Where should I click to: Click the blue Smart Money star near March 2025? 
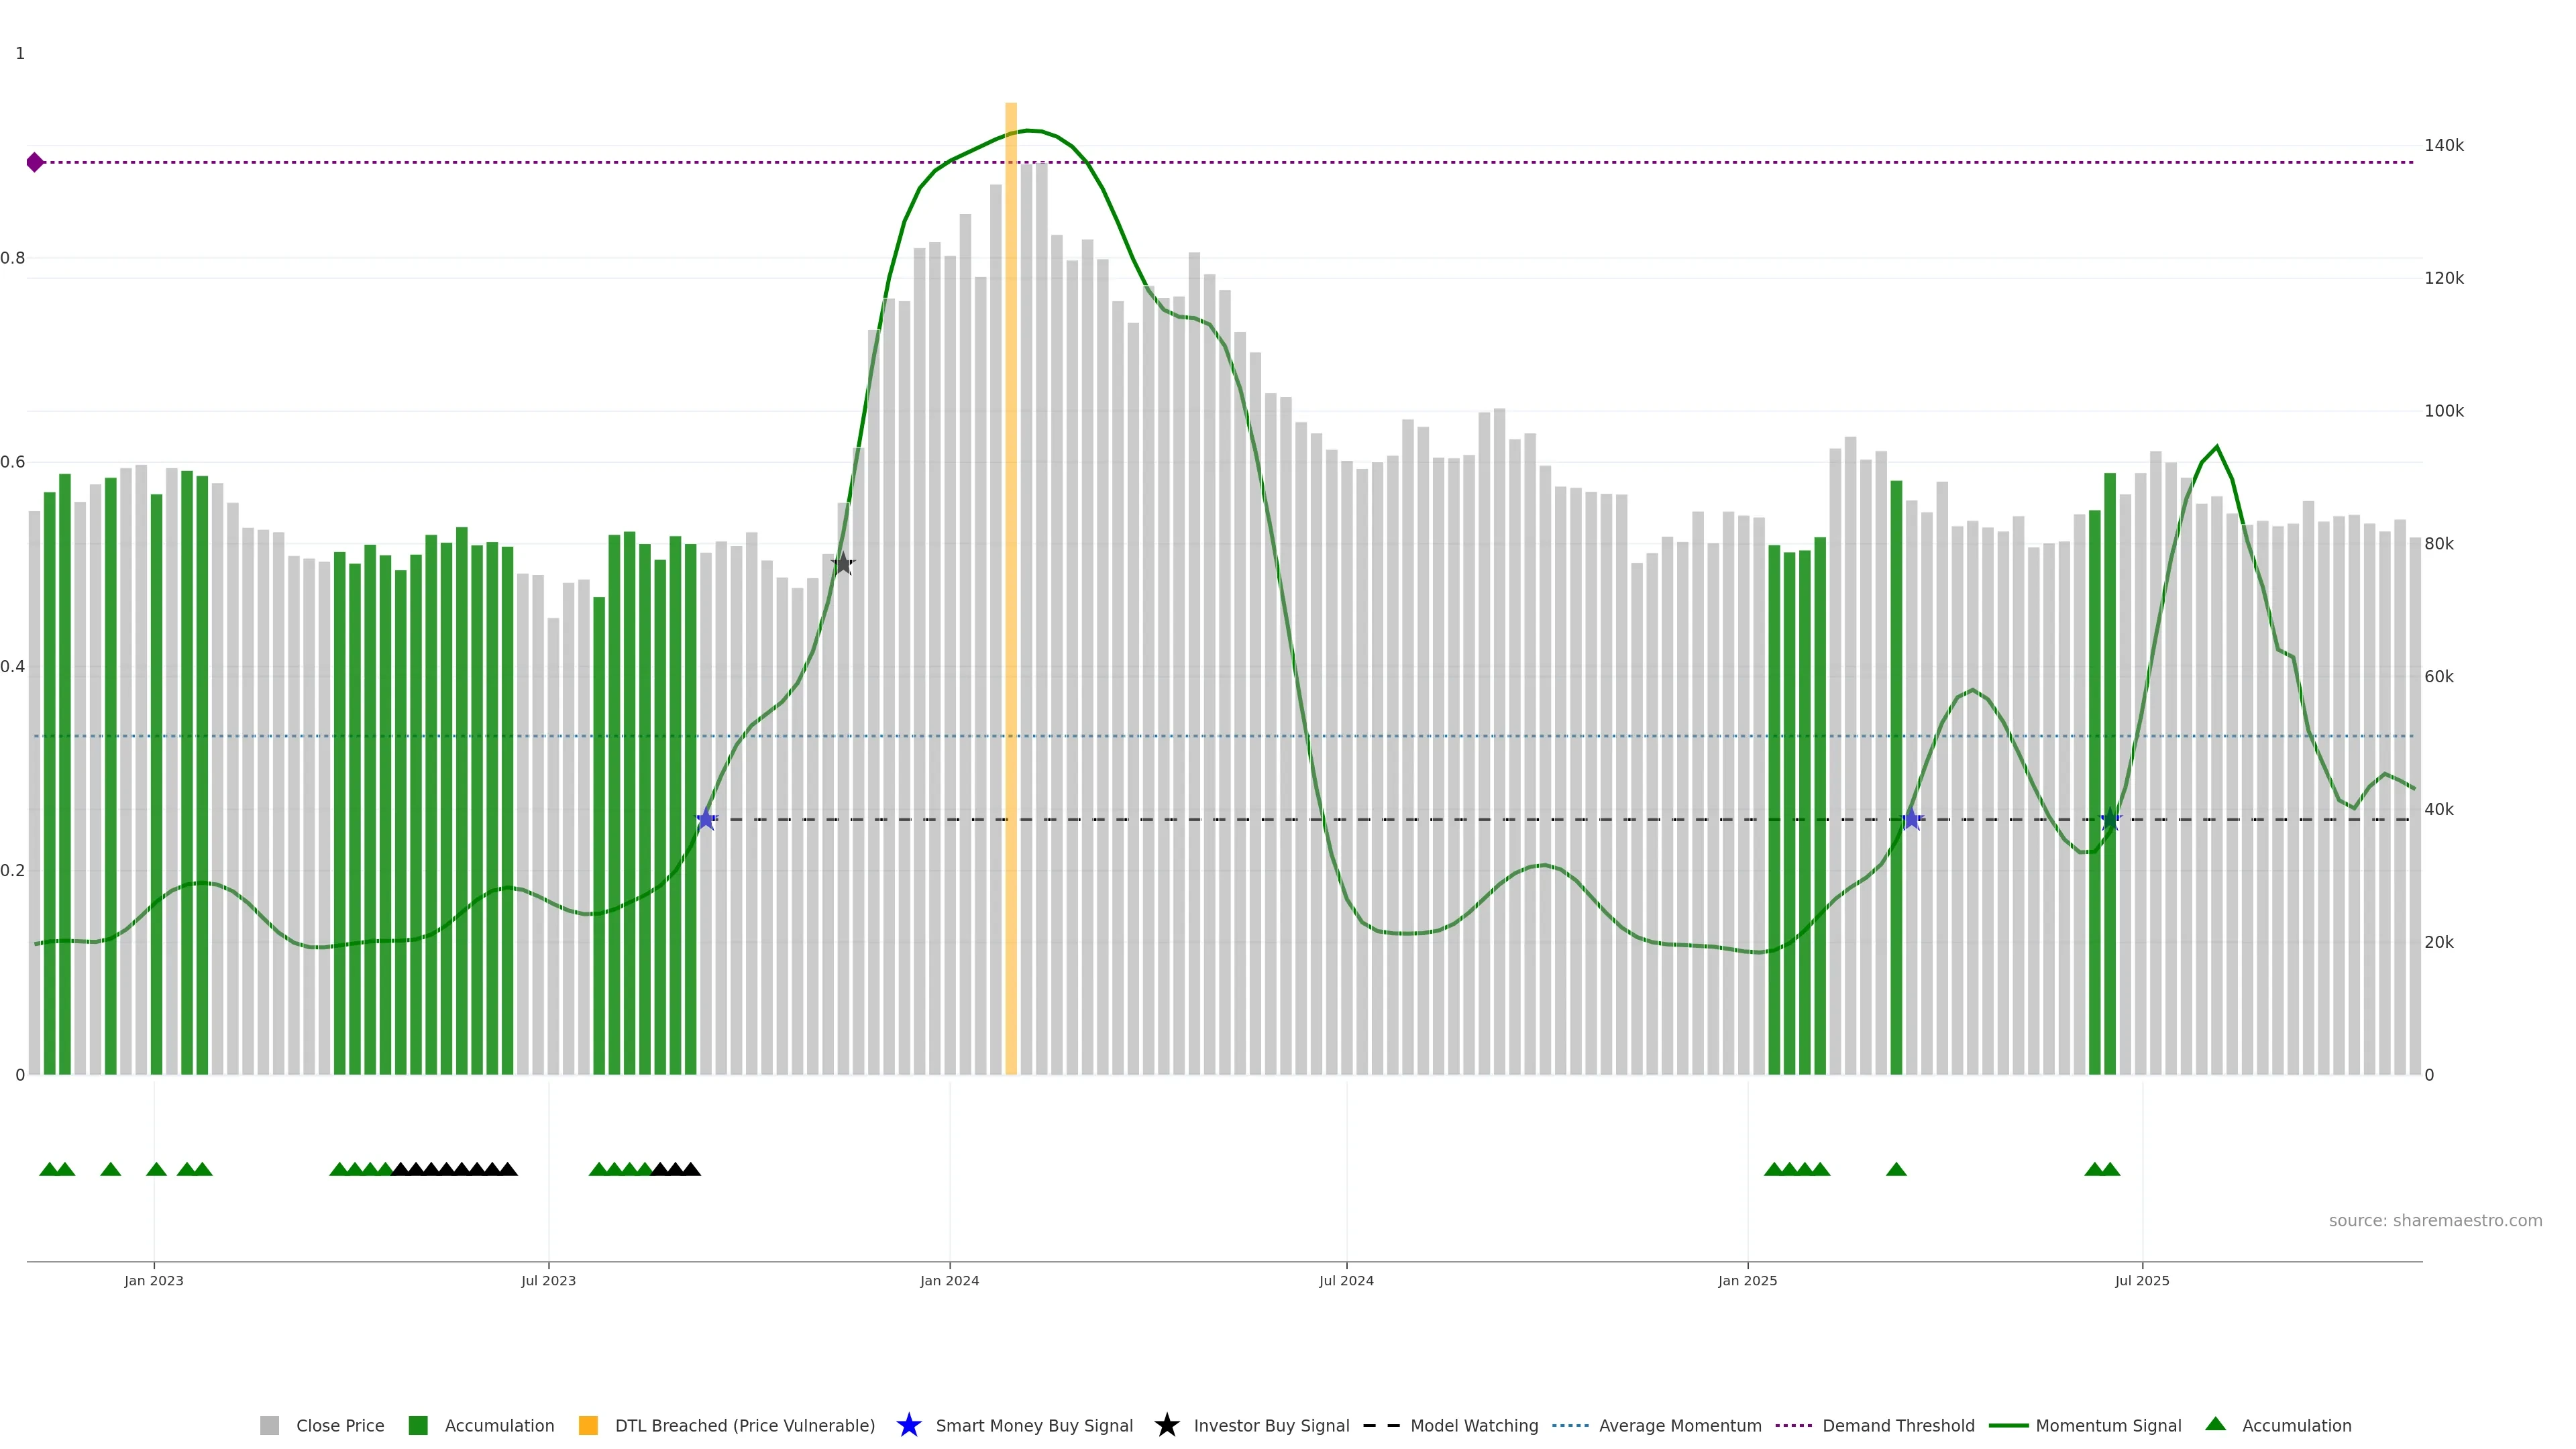pos(1911,819)
